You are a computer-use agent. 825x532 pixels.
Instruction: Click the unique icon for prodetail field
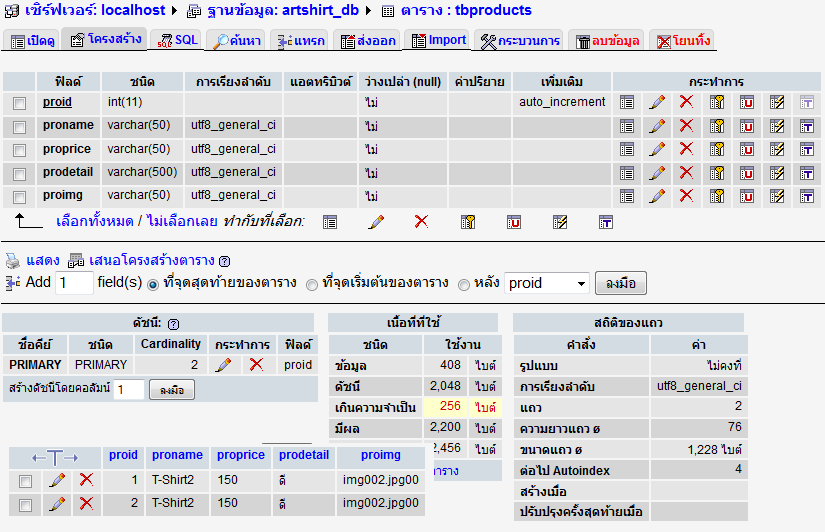[747, 172]
